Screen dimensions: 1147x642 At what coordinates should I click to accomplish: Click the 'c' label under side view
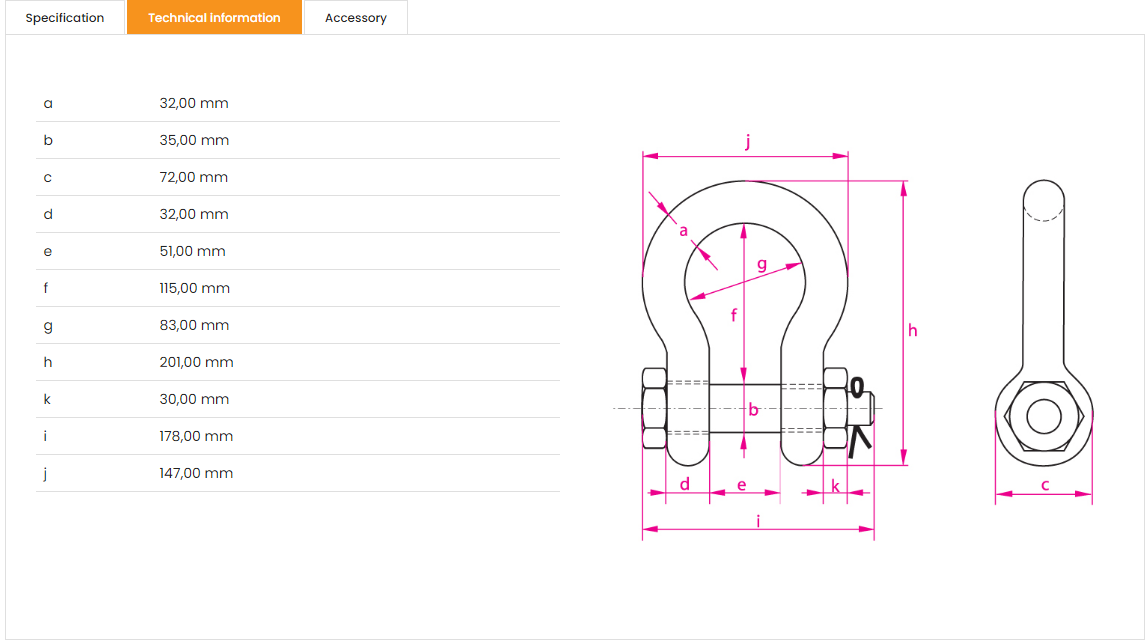pos(1045,485)
